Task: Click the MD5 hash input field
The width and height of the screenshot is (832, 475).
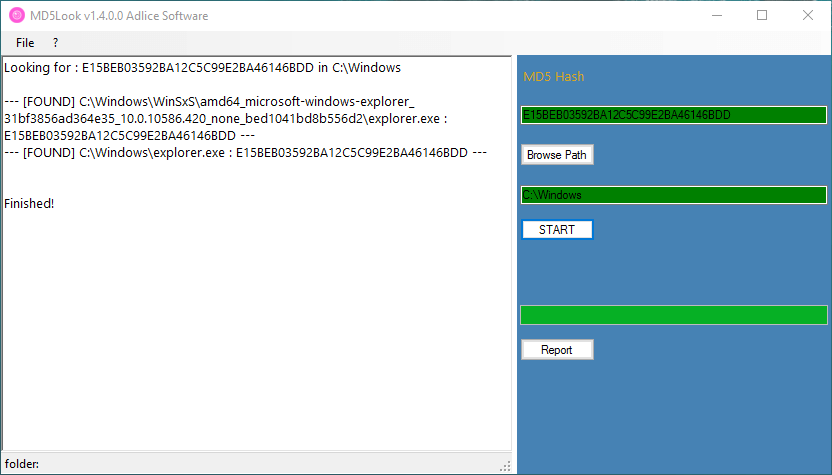Action: coord(673,115)
